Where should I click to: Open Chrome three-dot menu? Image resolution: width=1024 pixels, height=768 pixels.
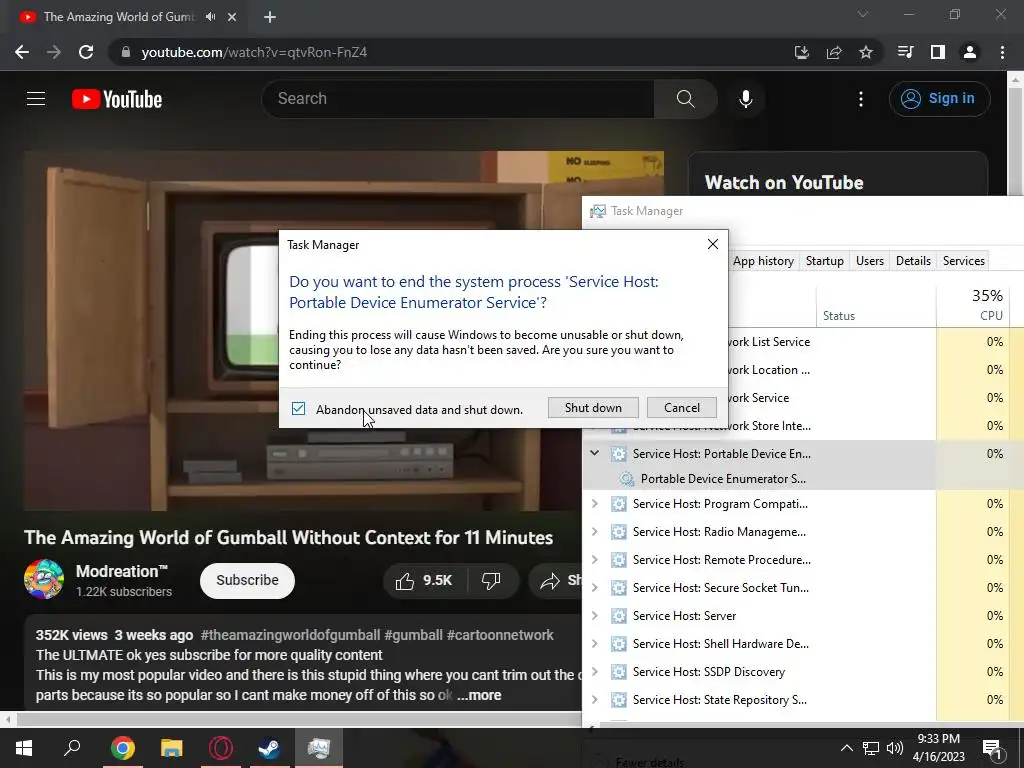pos(1002,52)
